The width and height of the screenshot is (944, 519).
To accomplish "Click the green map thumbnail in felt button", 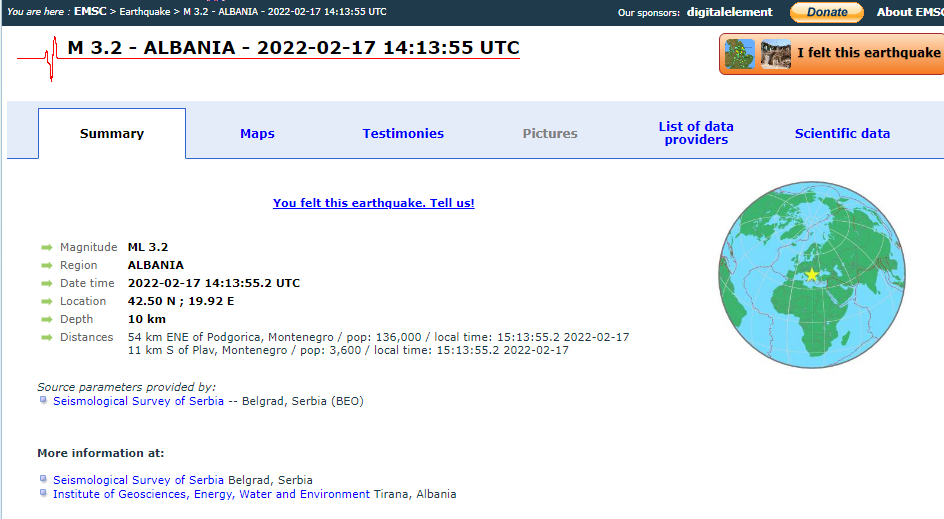I will pos(739,53).
